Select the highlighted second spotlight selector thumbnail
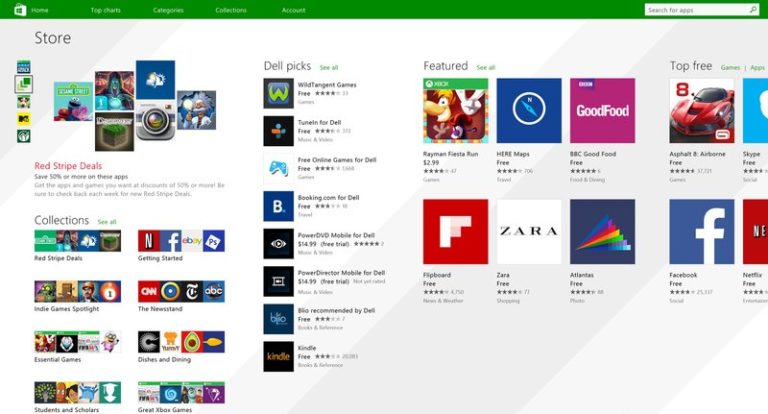The height and width of the screenshot is (414, 768). 24,84
